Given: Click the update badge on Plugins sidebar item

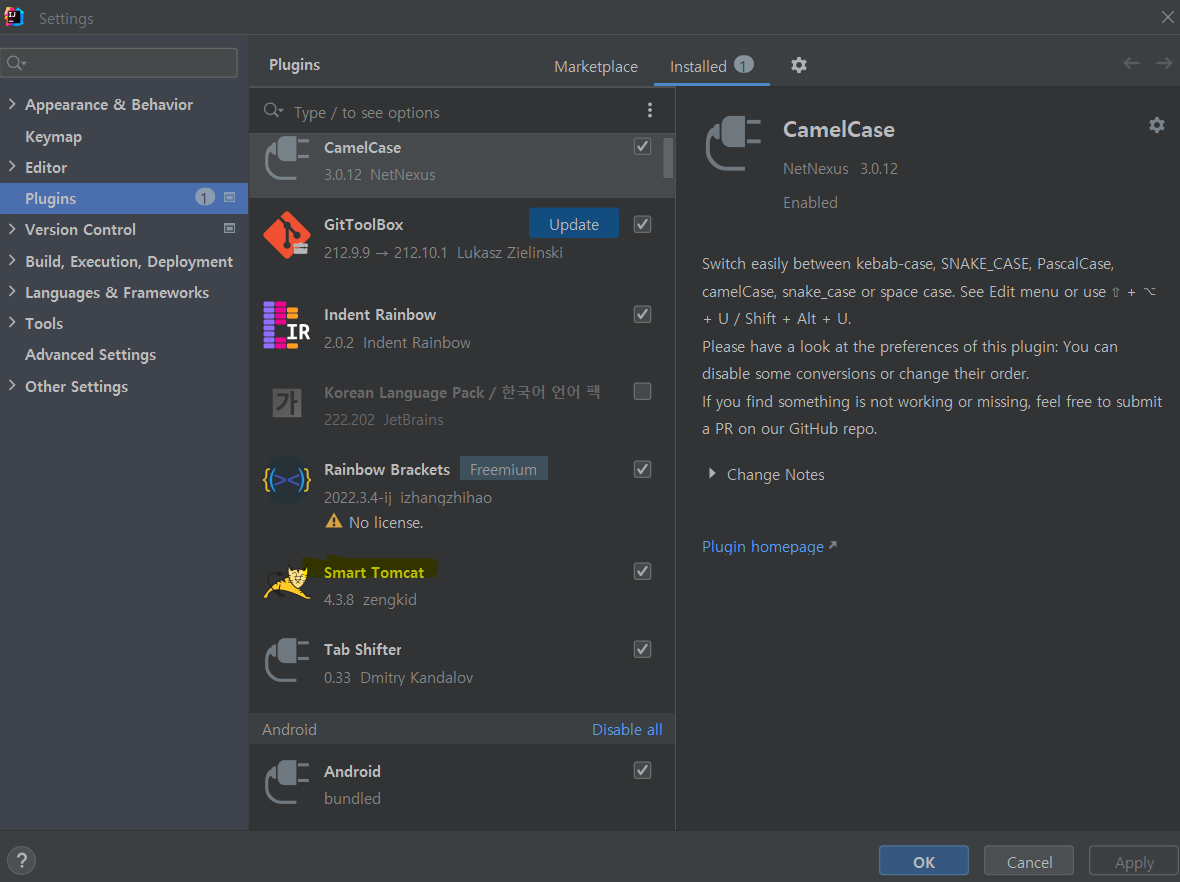Looking at the screenshot, I should [205, 197].
